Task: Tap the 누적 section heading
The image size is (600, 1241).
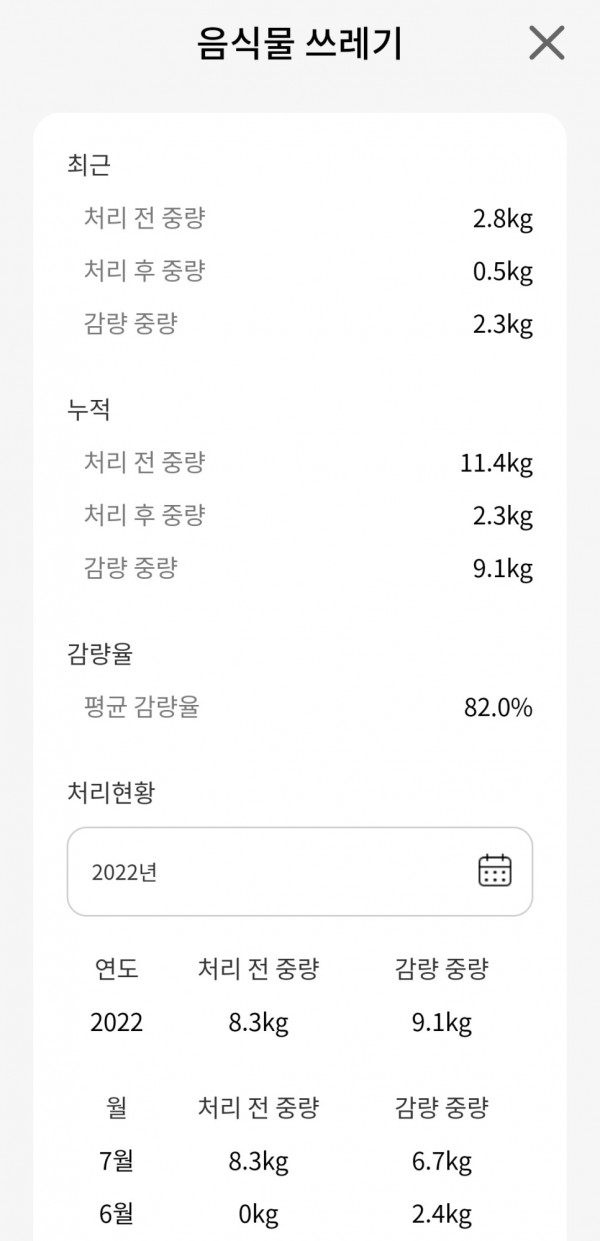Action: (89, 409)
